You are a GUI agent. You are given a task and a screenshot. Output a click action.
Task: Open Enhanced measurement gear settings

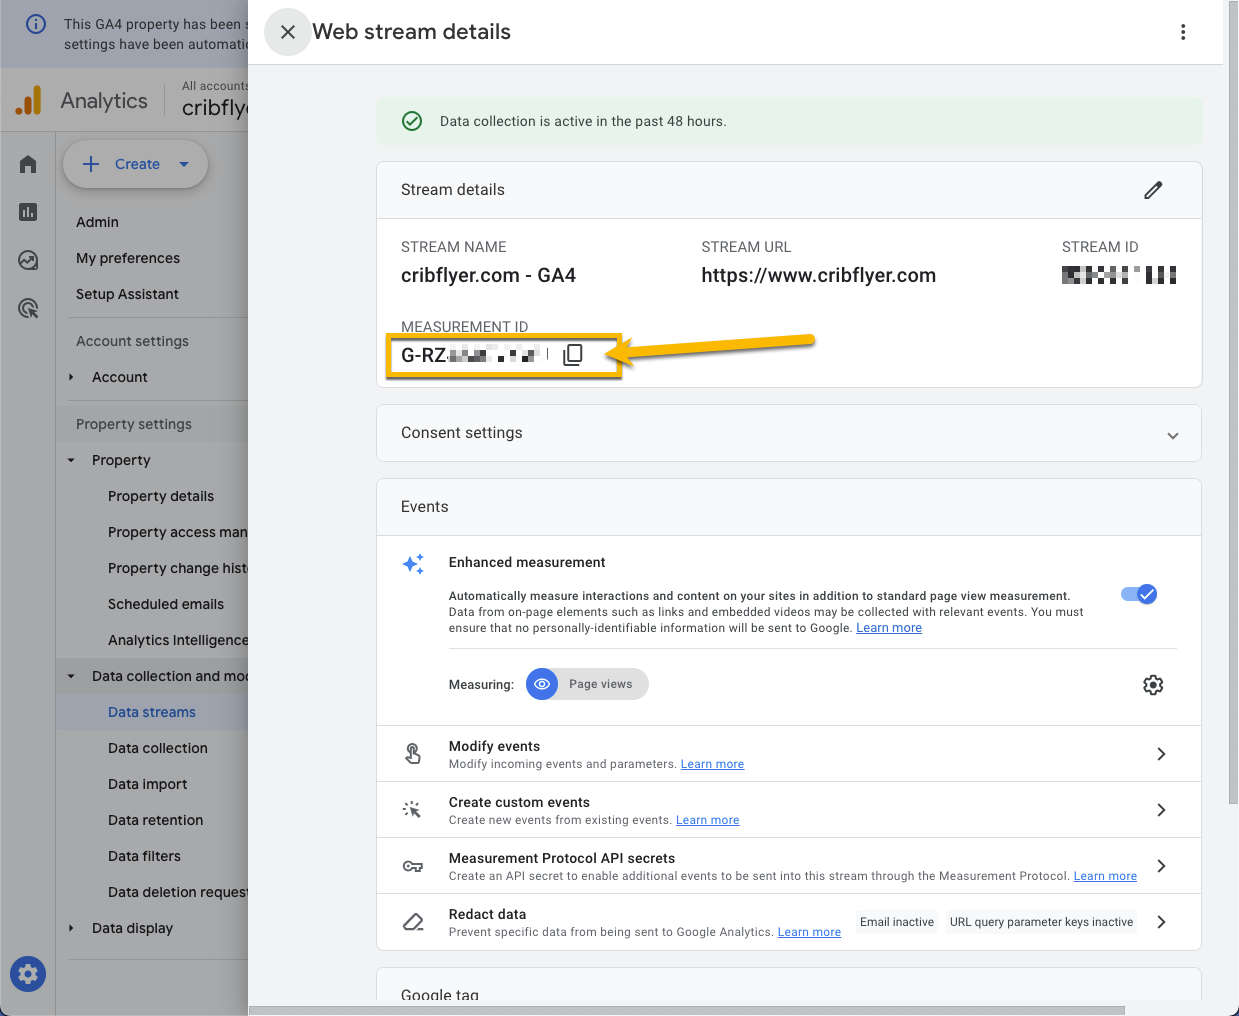(1153, 685)
